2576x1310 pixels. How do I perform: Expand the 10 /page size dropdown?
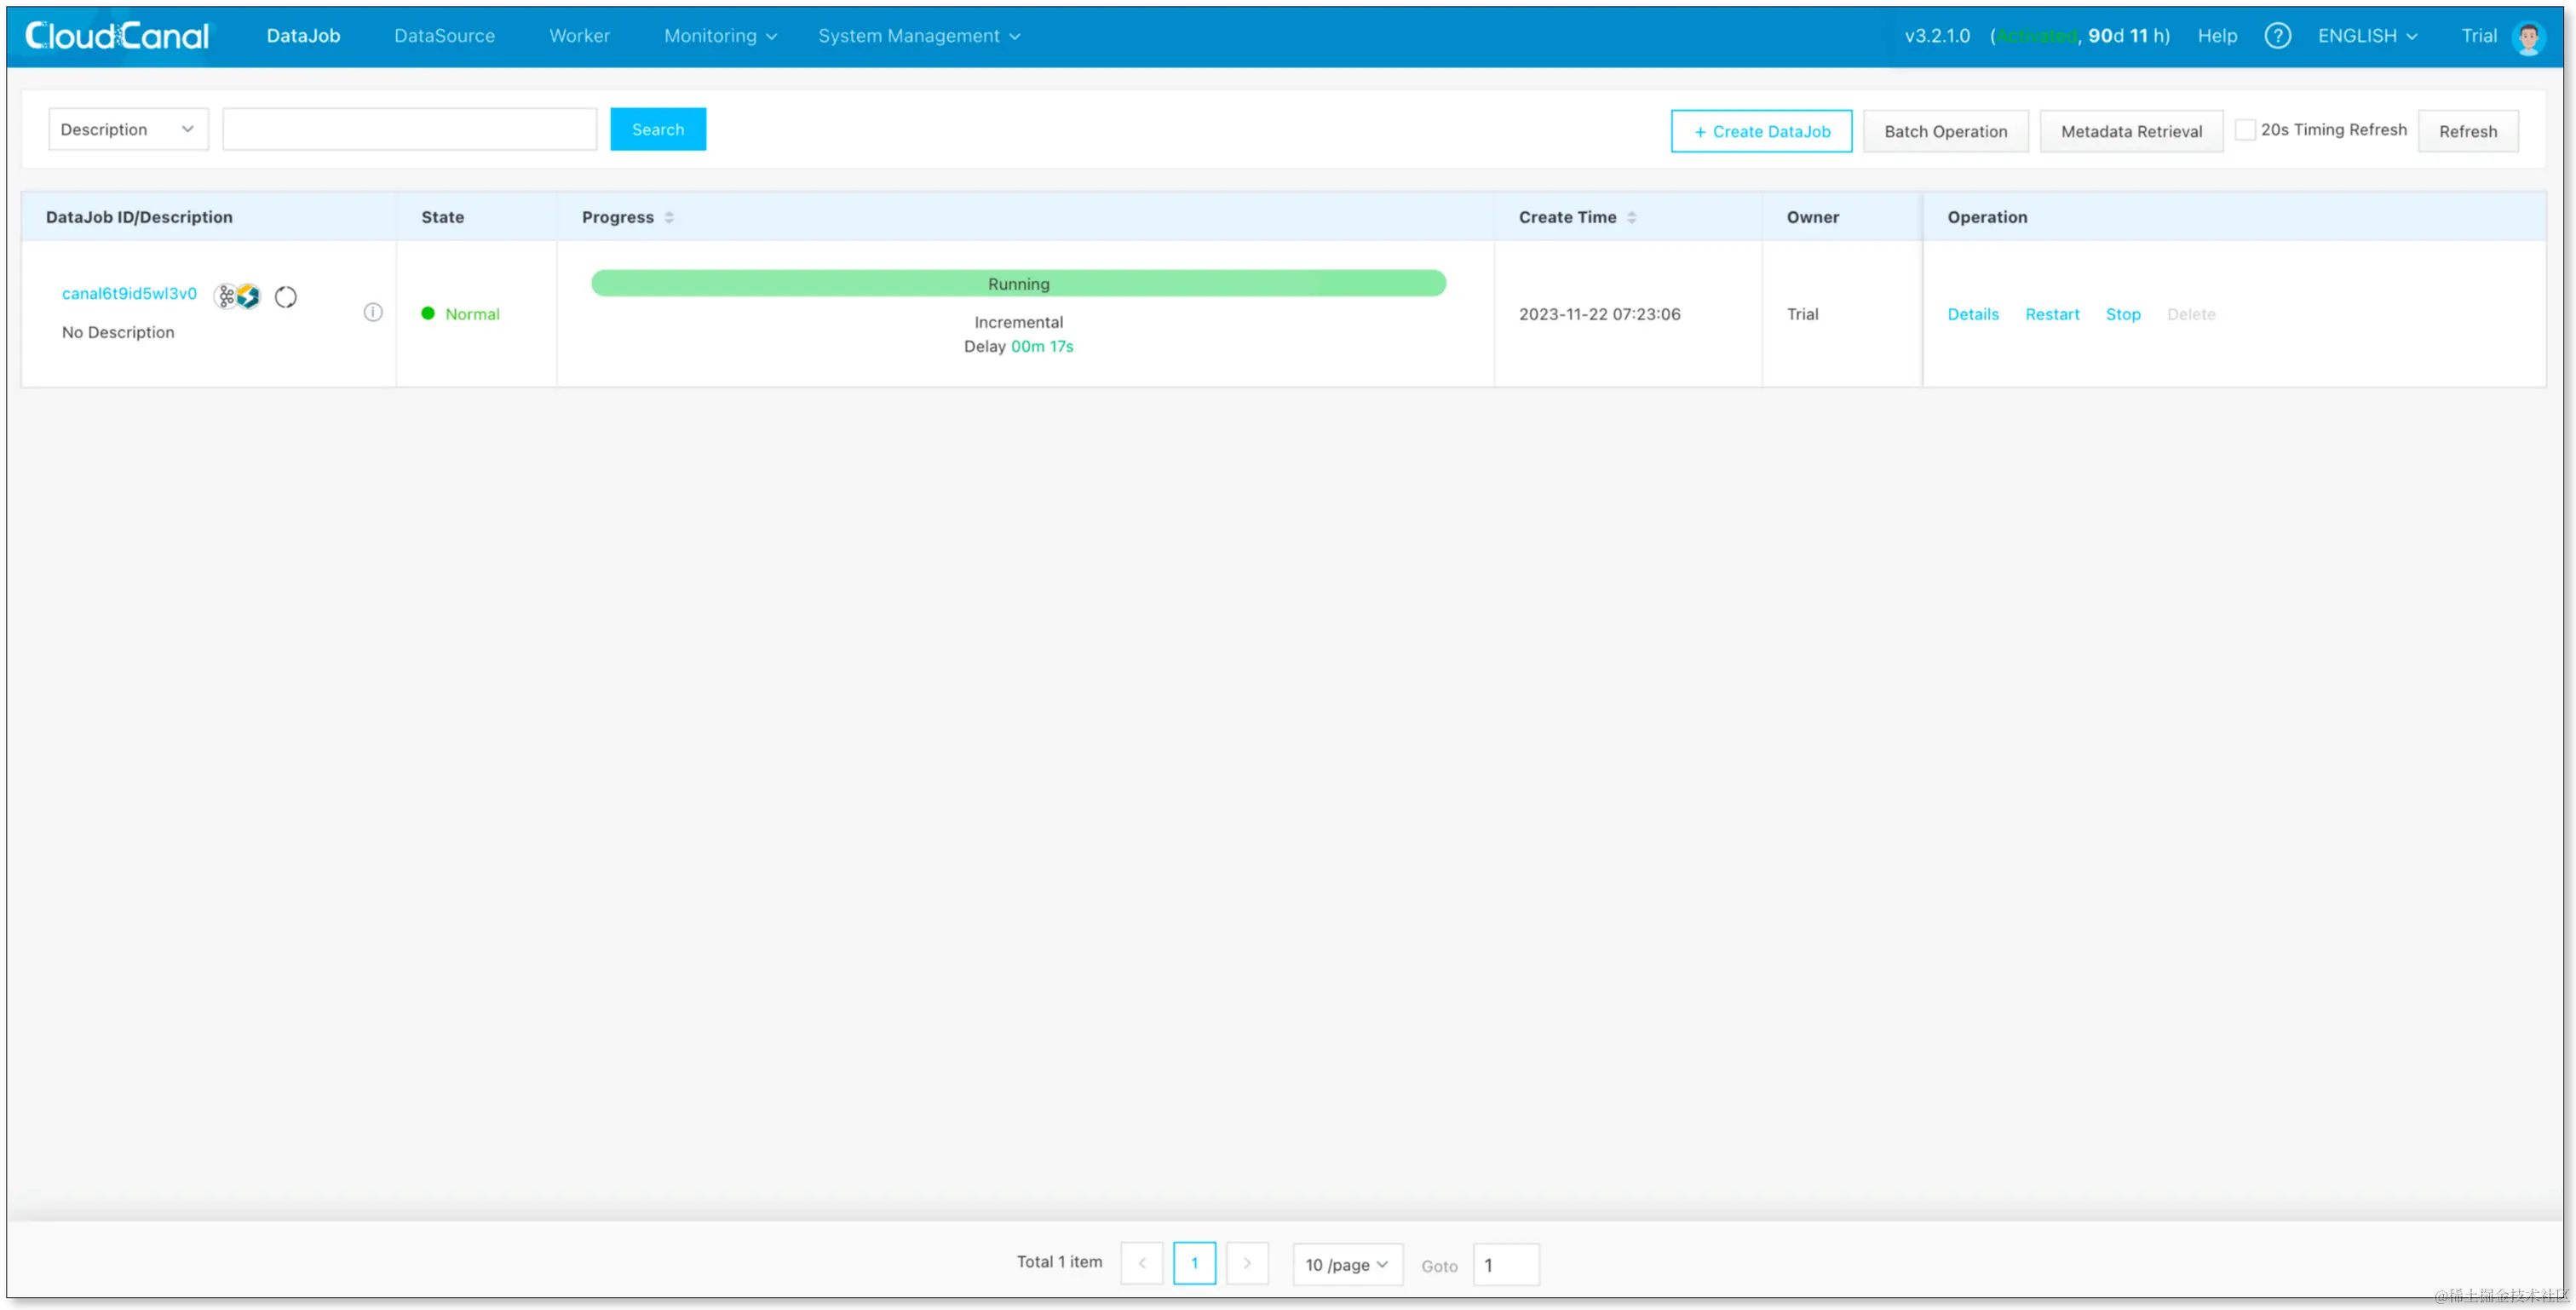click(1347, 1264)
